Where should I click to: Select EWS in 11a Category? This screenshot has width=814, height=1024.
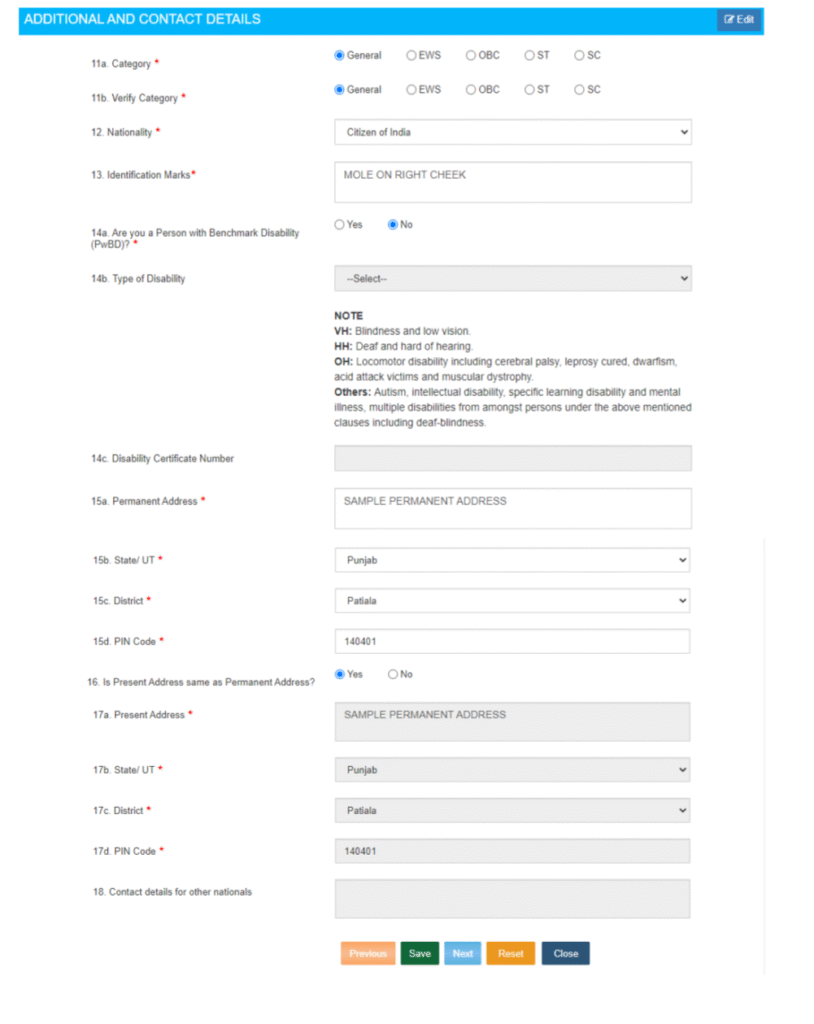[412, 56]
